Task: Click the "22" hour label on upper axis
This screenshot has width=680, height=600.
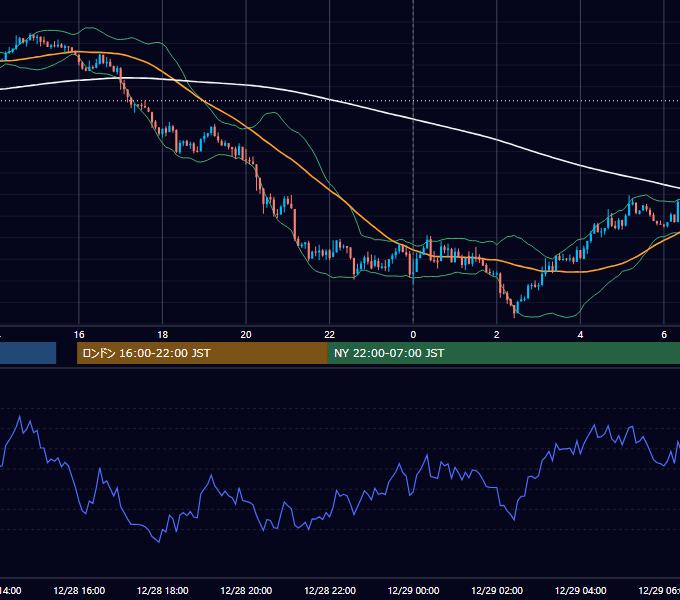Action: pos(330,335)
